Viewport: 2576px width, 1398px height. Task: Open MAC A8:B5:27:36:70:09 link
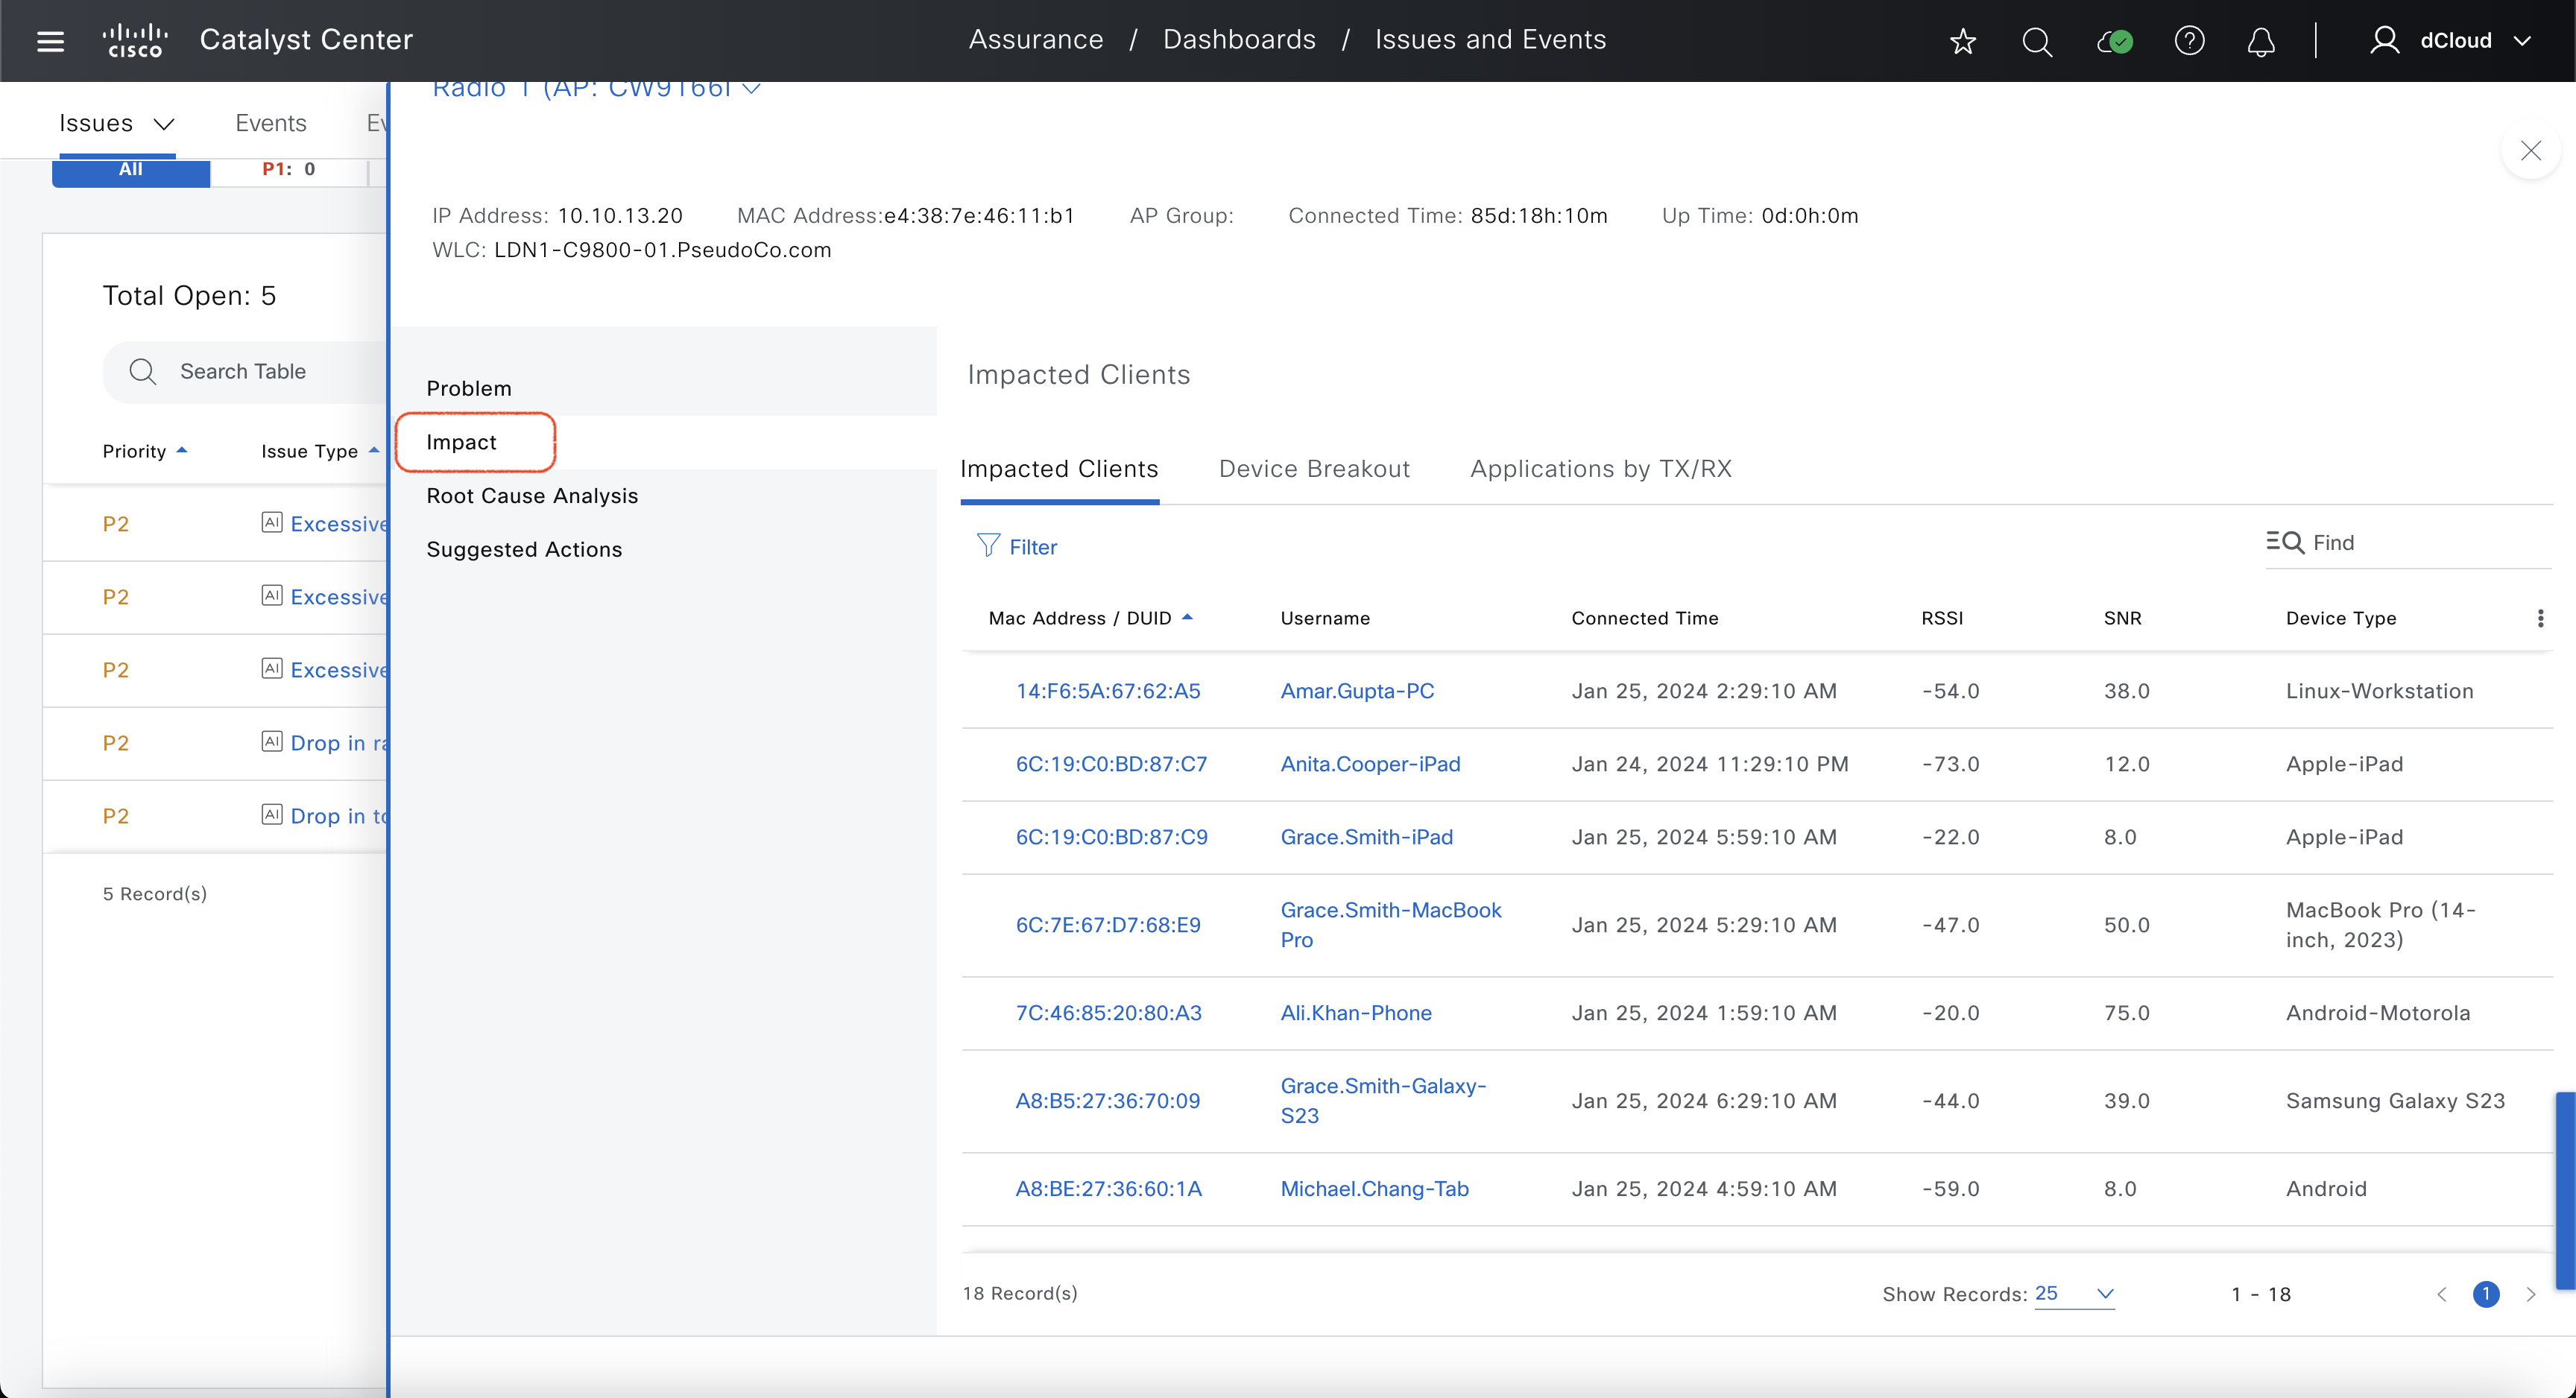coord(1108,1101)
